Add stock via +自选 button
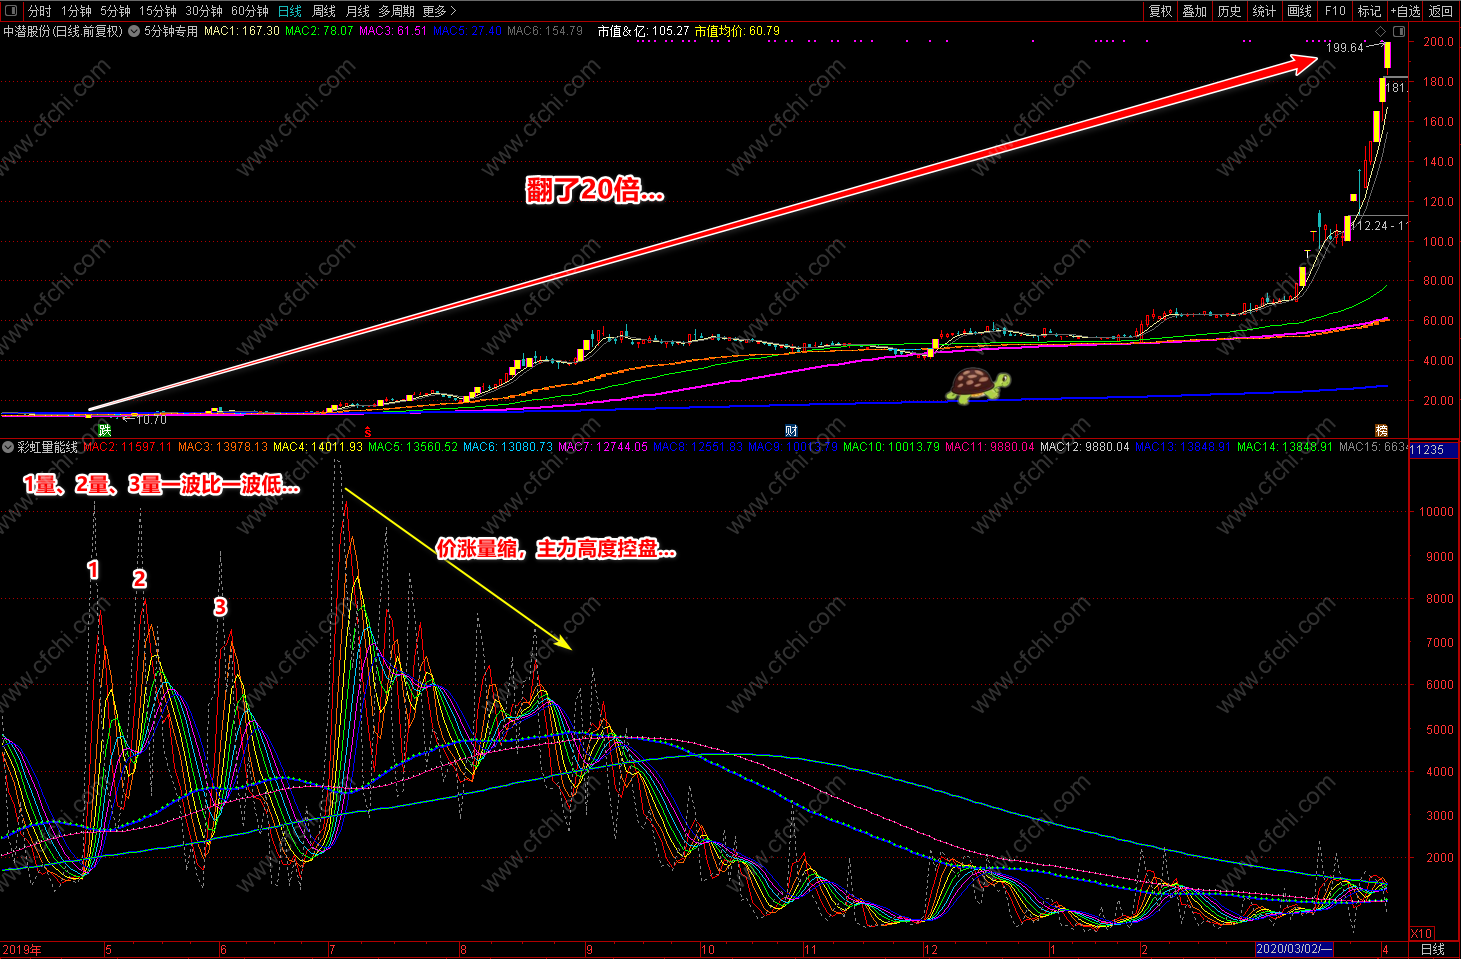 [1405, 11]
